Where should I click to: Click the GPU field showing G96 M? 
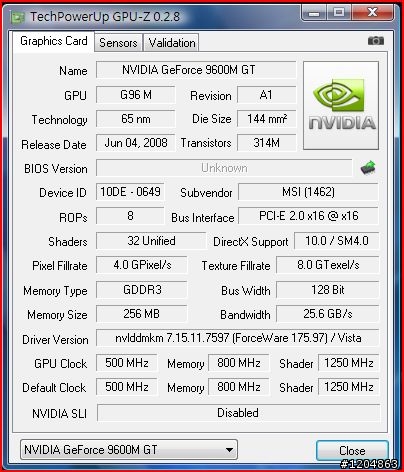(136, 95)
